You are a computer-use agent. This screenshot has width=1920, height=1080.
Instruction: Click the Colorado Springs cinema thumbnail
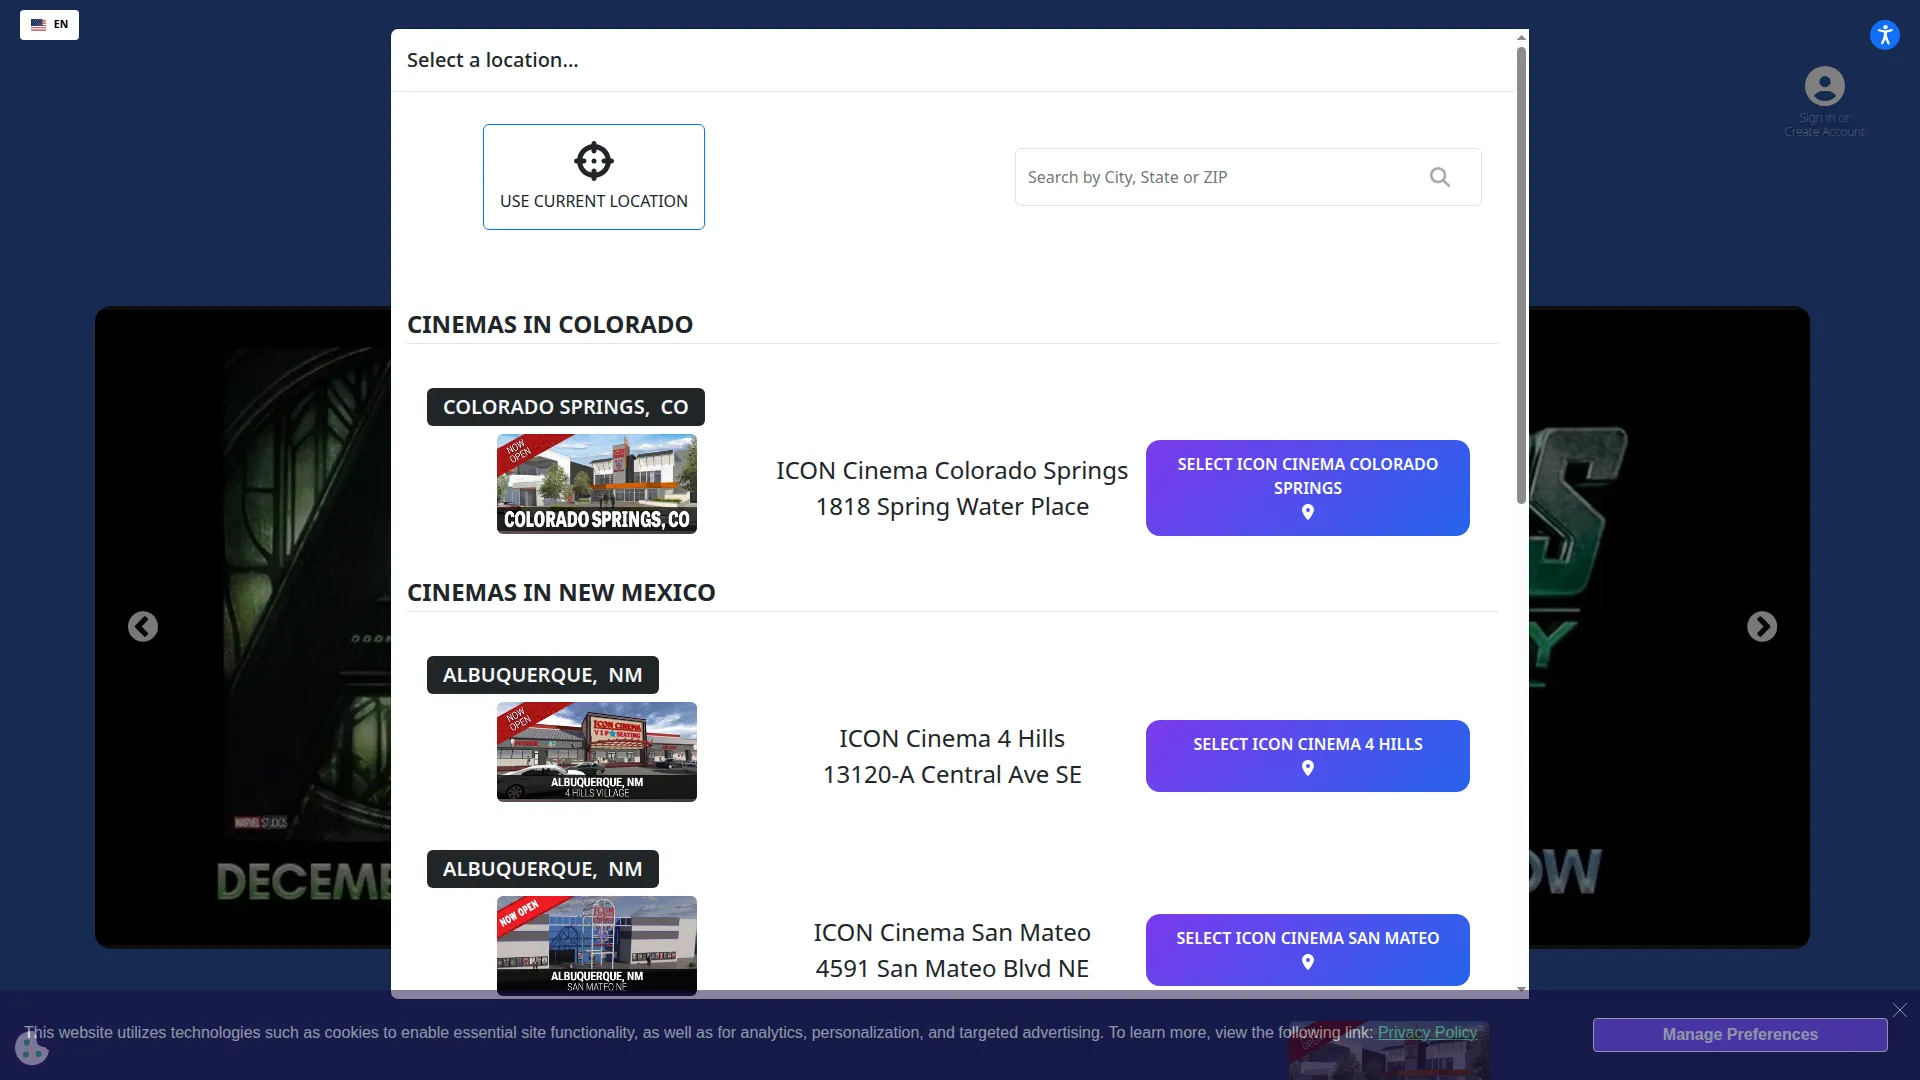click(597, 484)
